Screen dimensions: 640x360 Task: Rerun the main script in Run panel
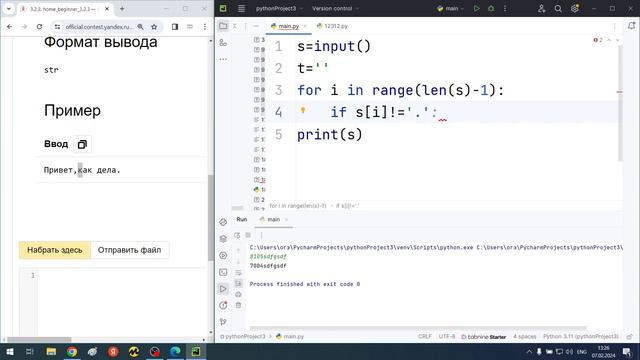pos(237,235)
